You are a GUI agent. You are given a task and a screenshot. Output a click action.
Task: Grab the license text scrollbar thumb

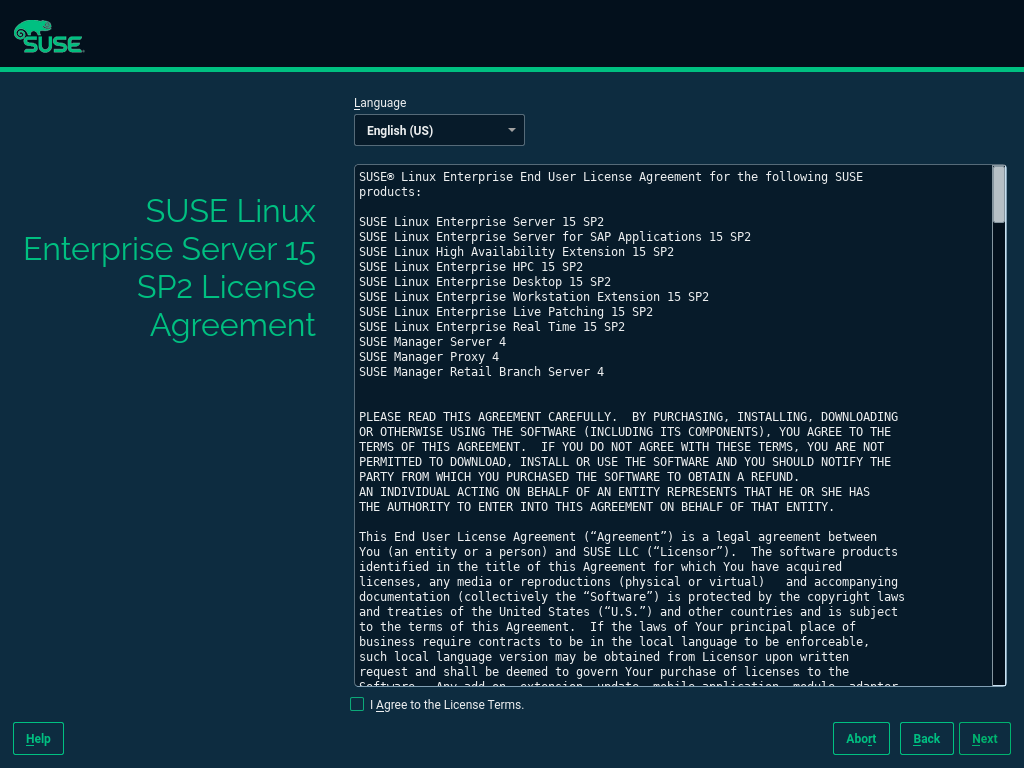998,194
